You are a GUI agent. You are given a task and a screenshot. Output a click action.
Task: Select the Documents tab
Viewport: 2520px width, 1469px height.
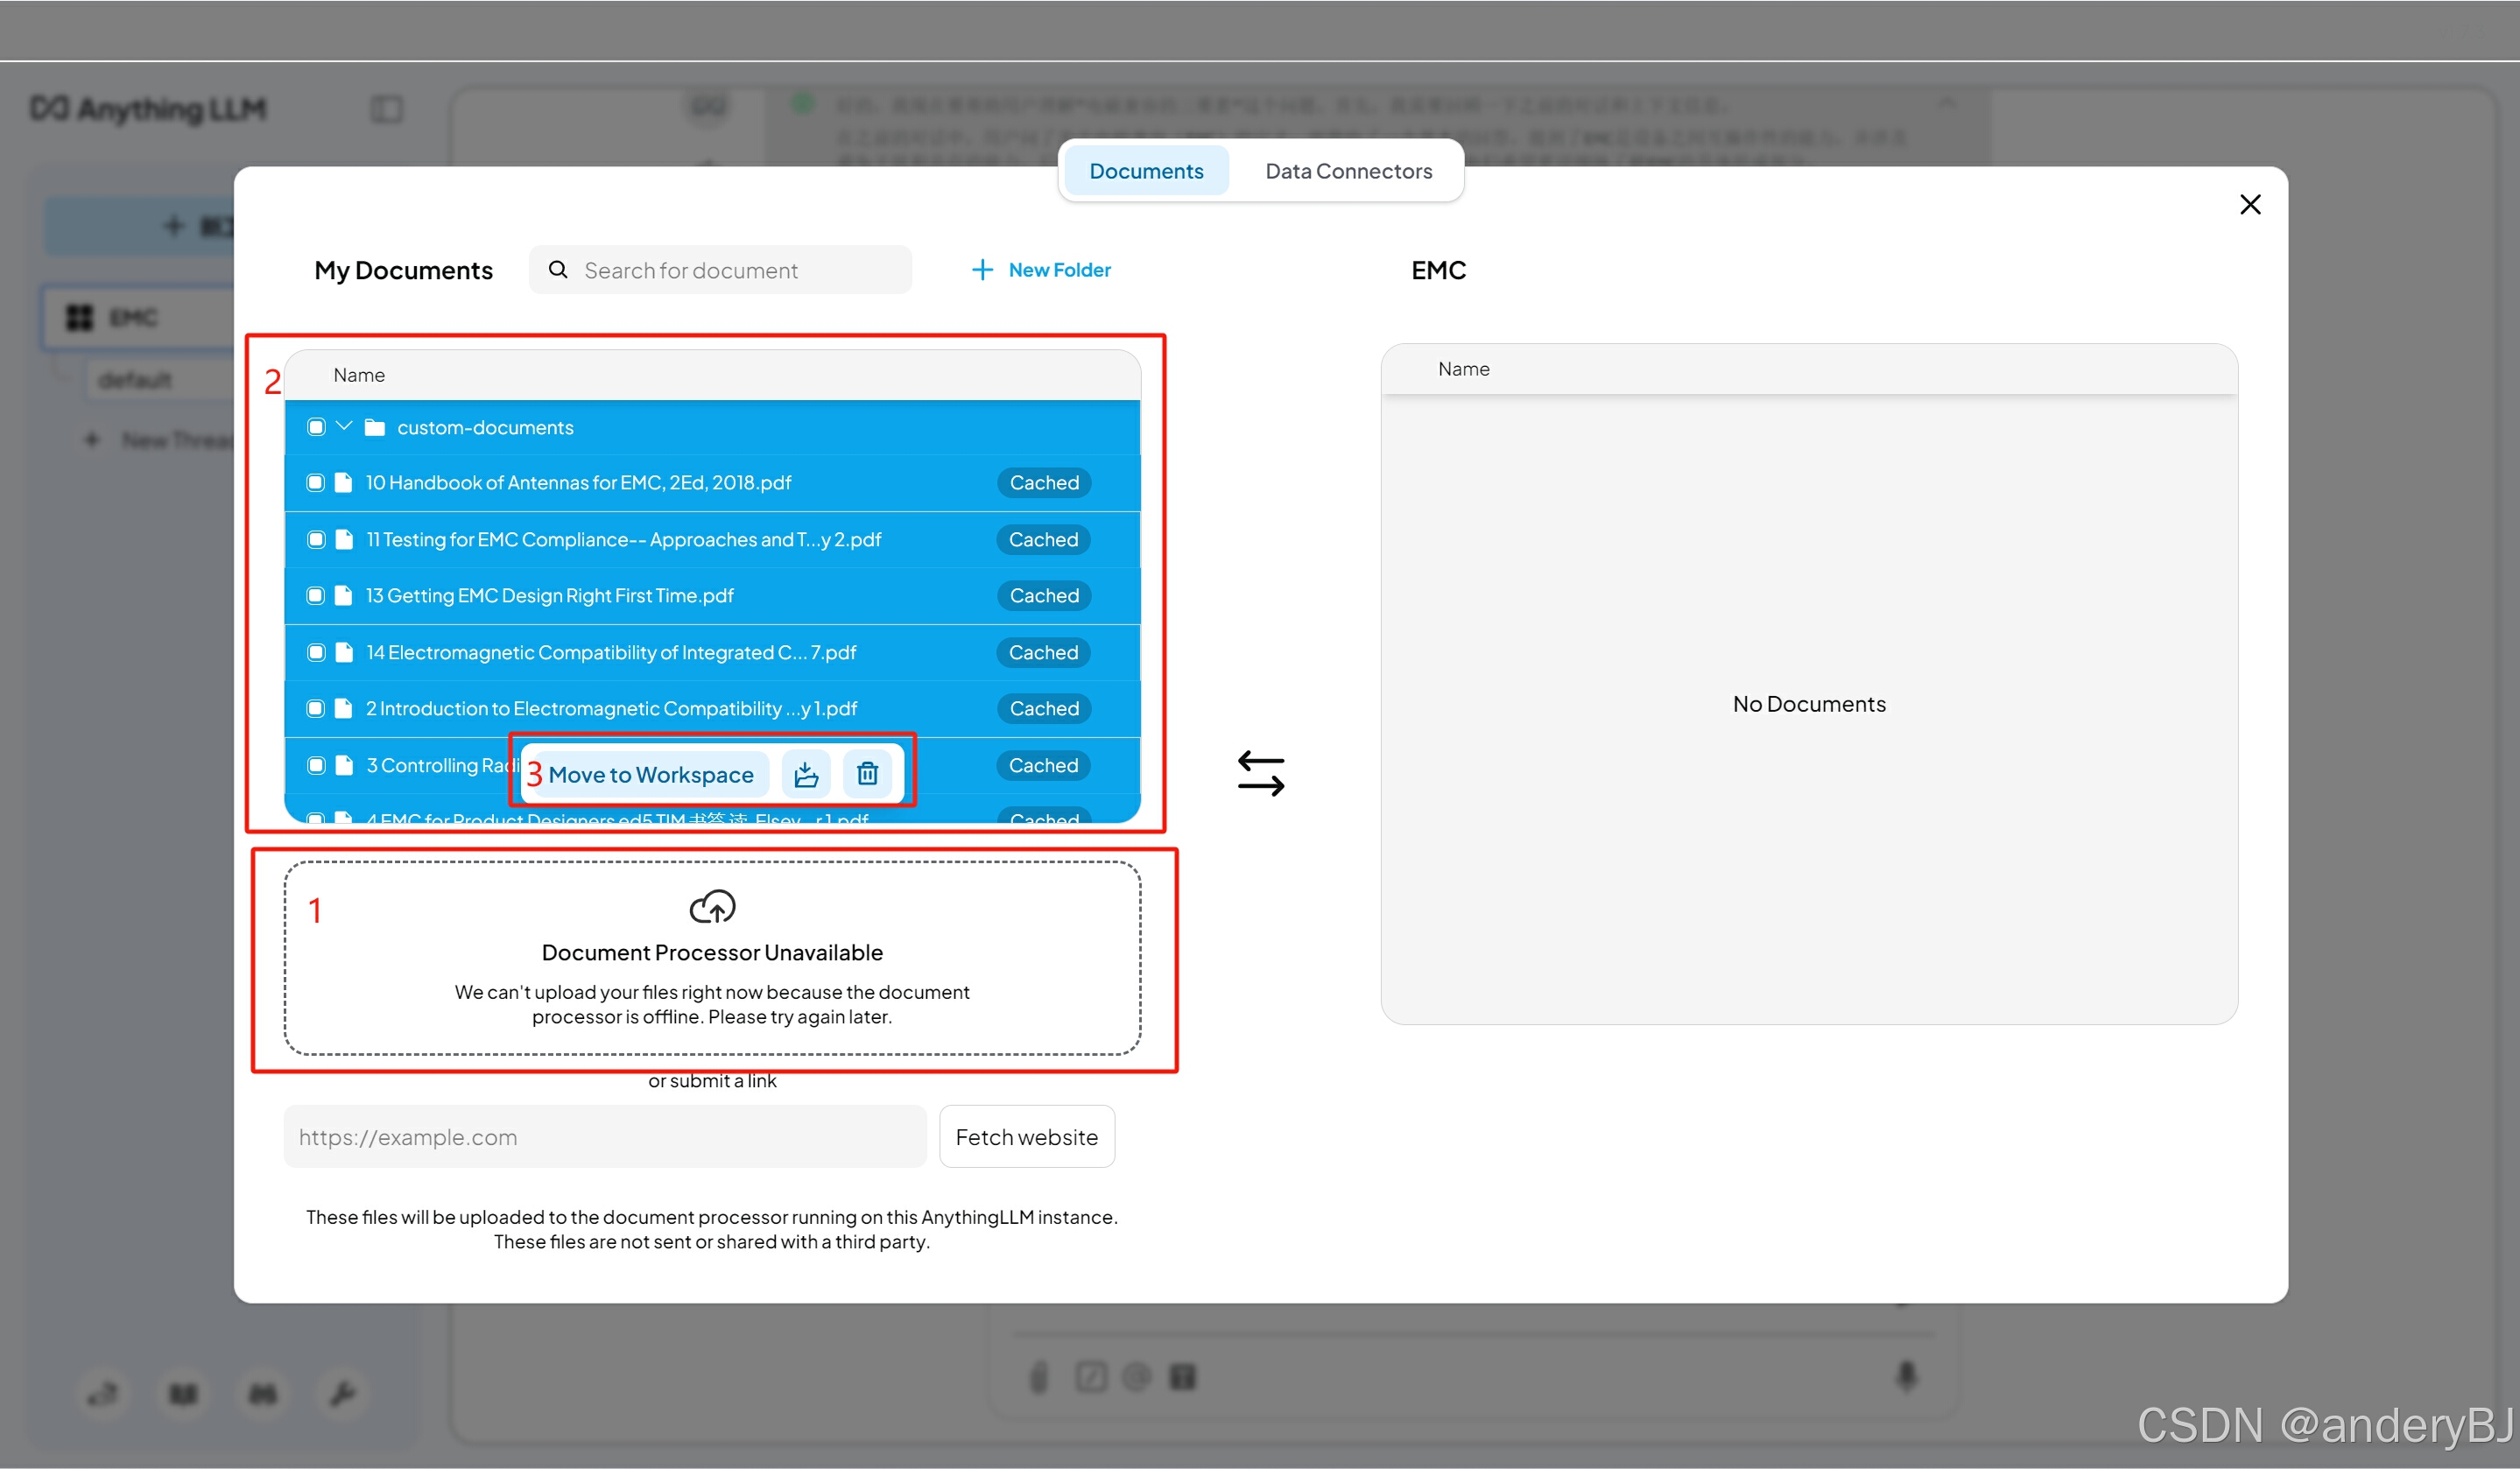[1146, 171]
